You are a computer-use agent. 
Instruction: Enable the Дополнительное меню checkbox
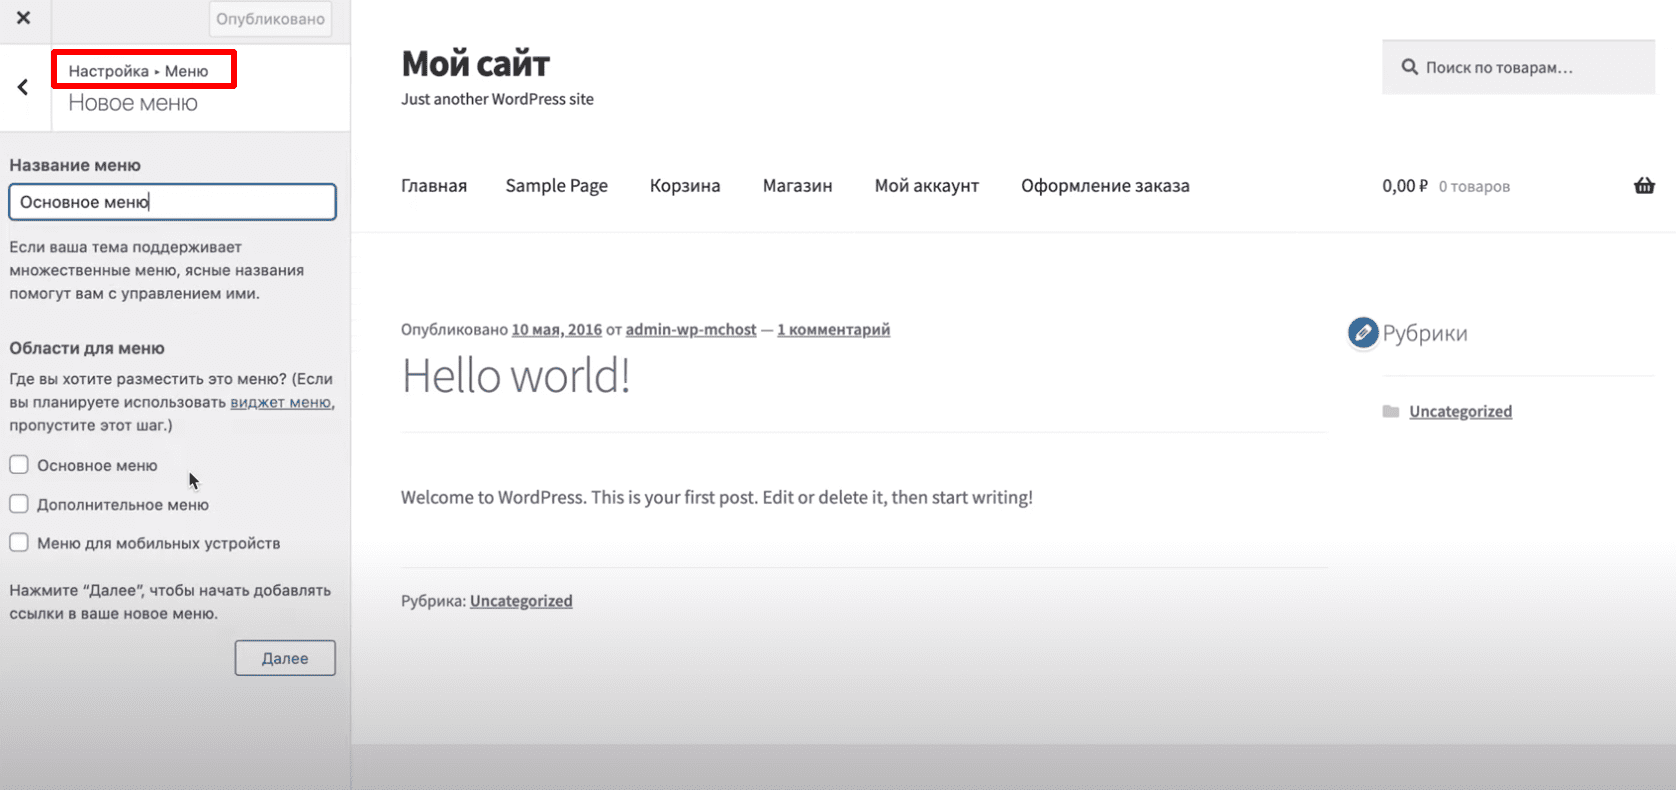[x=19, y=504]
